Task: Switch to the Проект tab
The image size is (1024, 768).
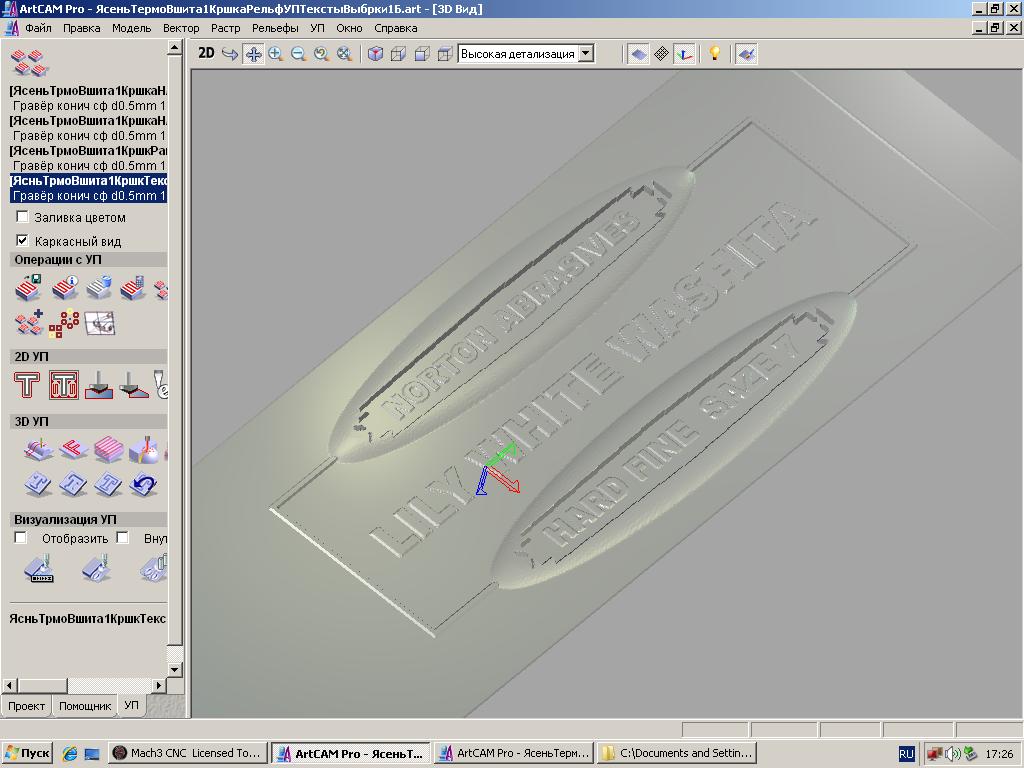Action: tap(26, 706)
